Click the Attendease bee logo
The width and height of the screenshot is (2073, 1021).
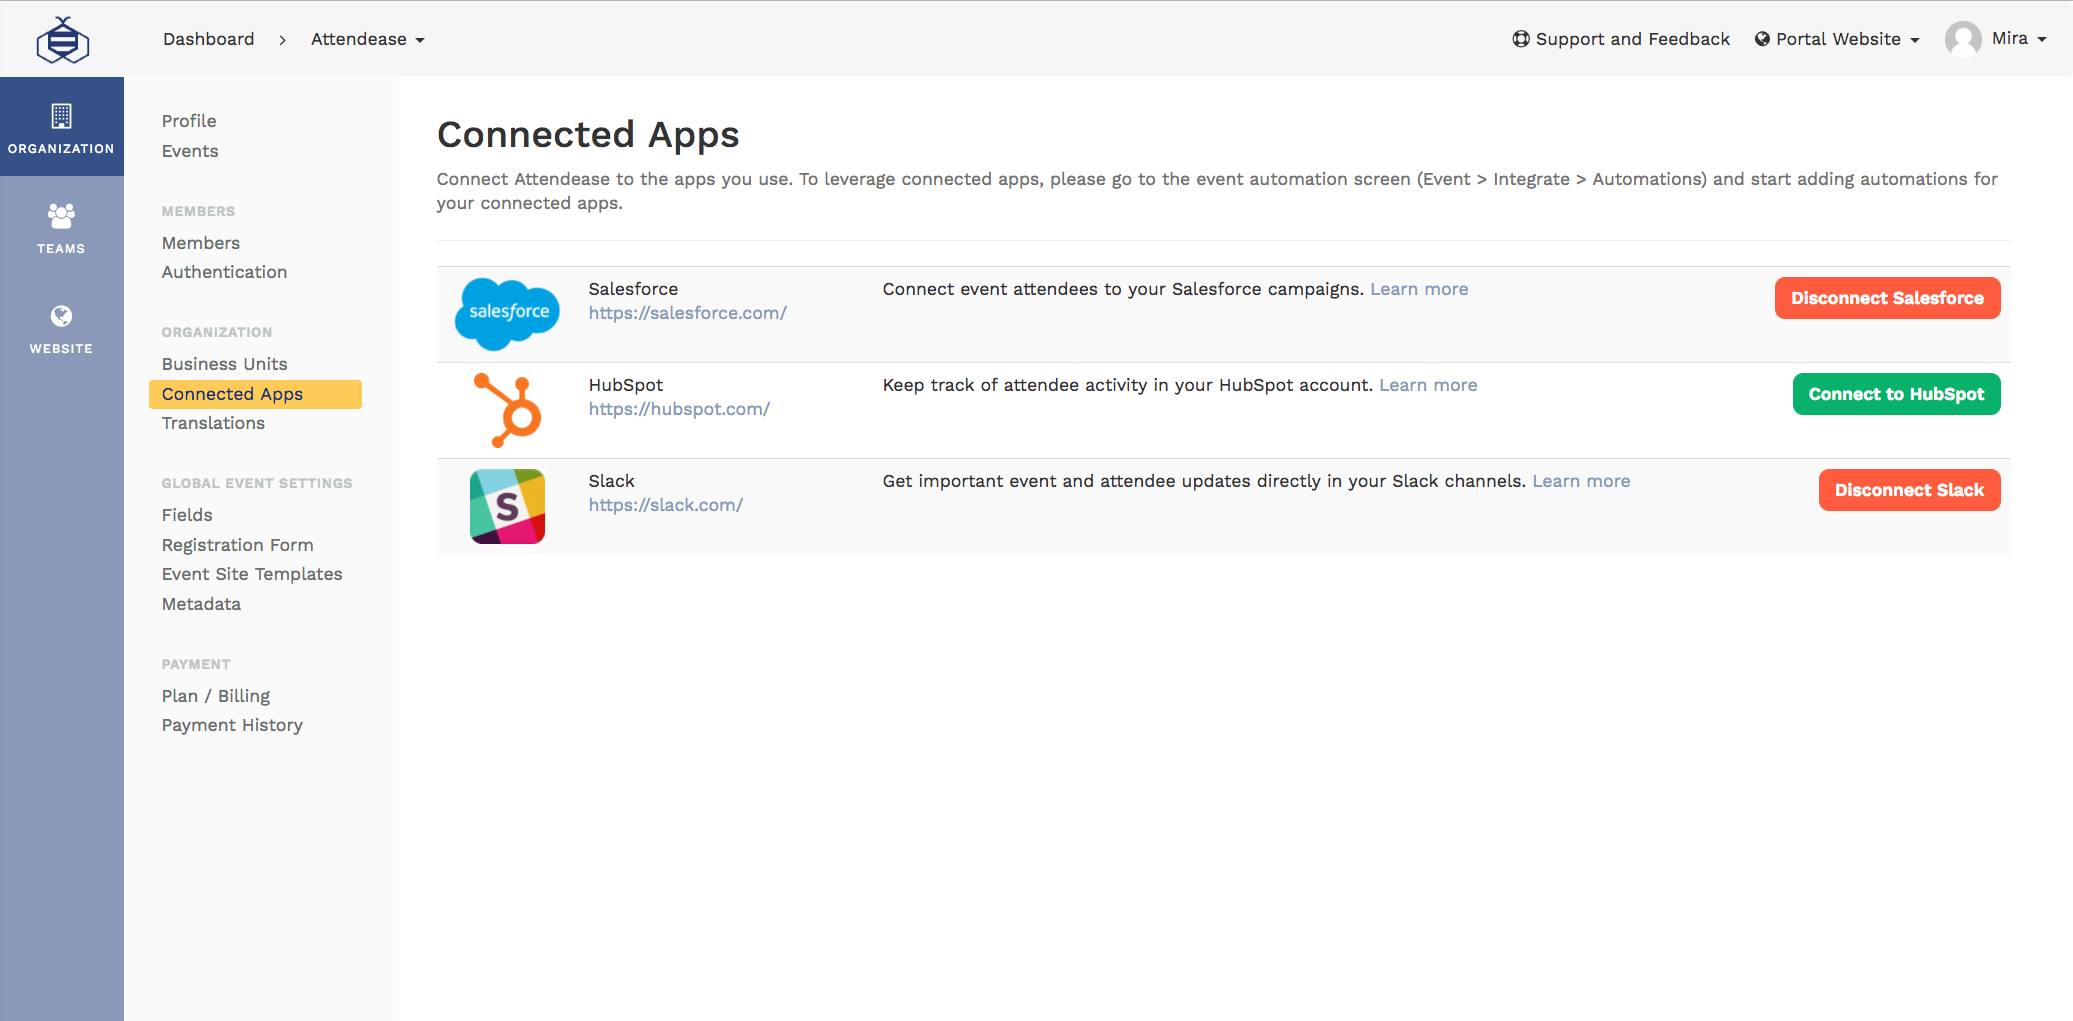[x=62, y=40]
